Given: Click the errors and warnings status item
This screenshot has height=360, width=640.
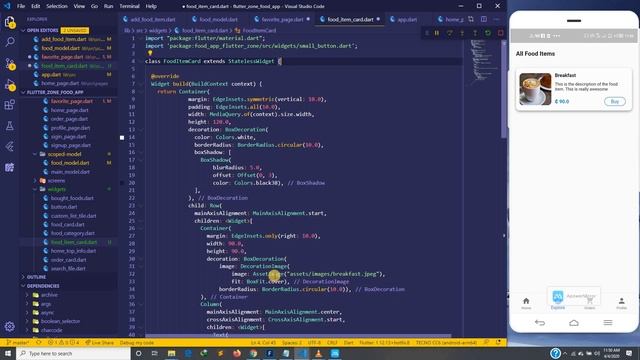Looking at the screenshot, I should 64,343.
